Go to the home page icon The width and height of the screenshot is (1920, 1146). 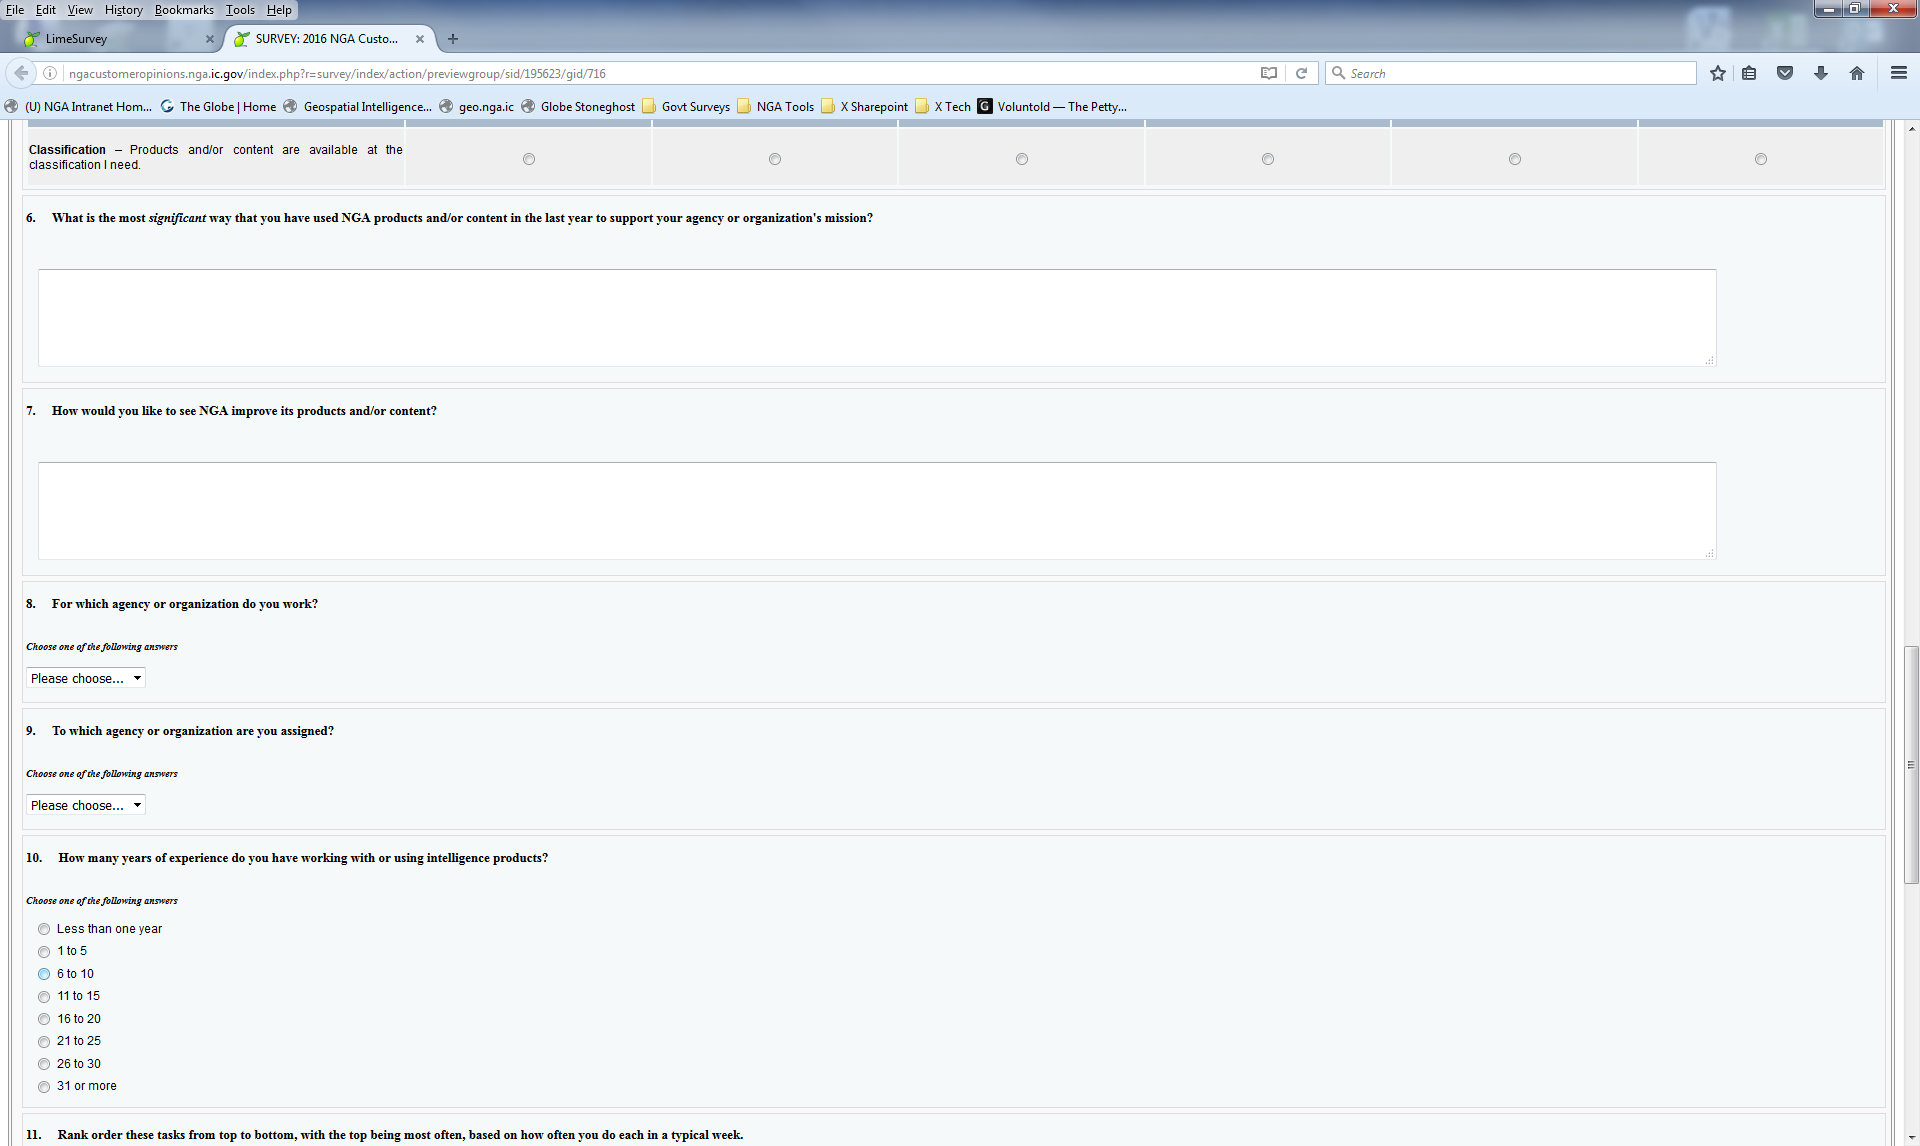pos(1856,73)
